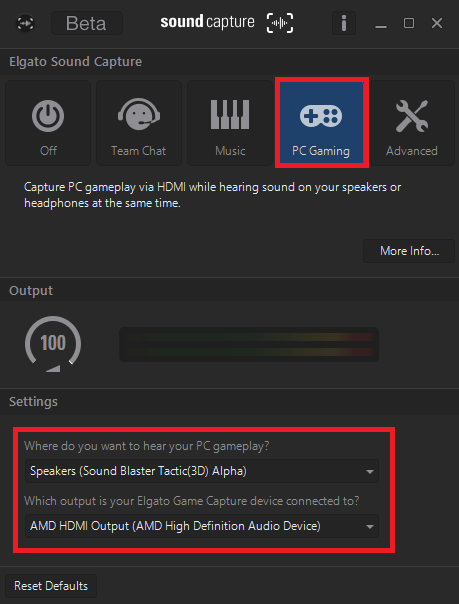This screenshot has width=459, height=604.
Task: Open the More Info... button
Action: [409, 251]
